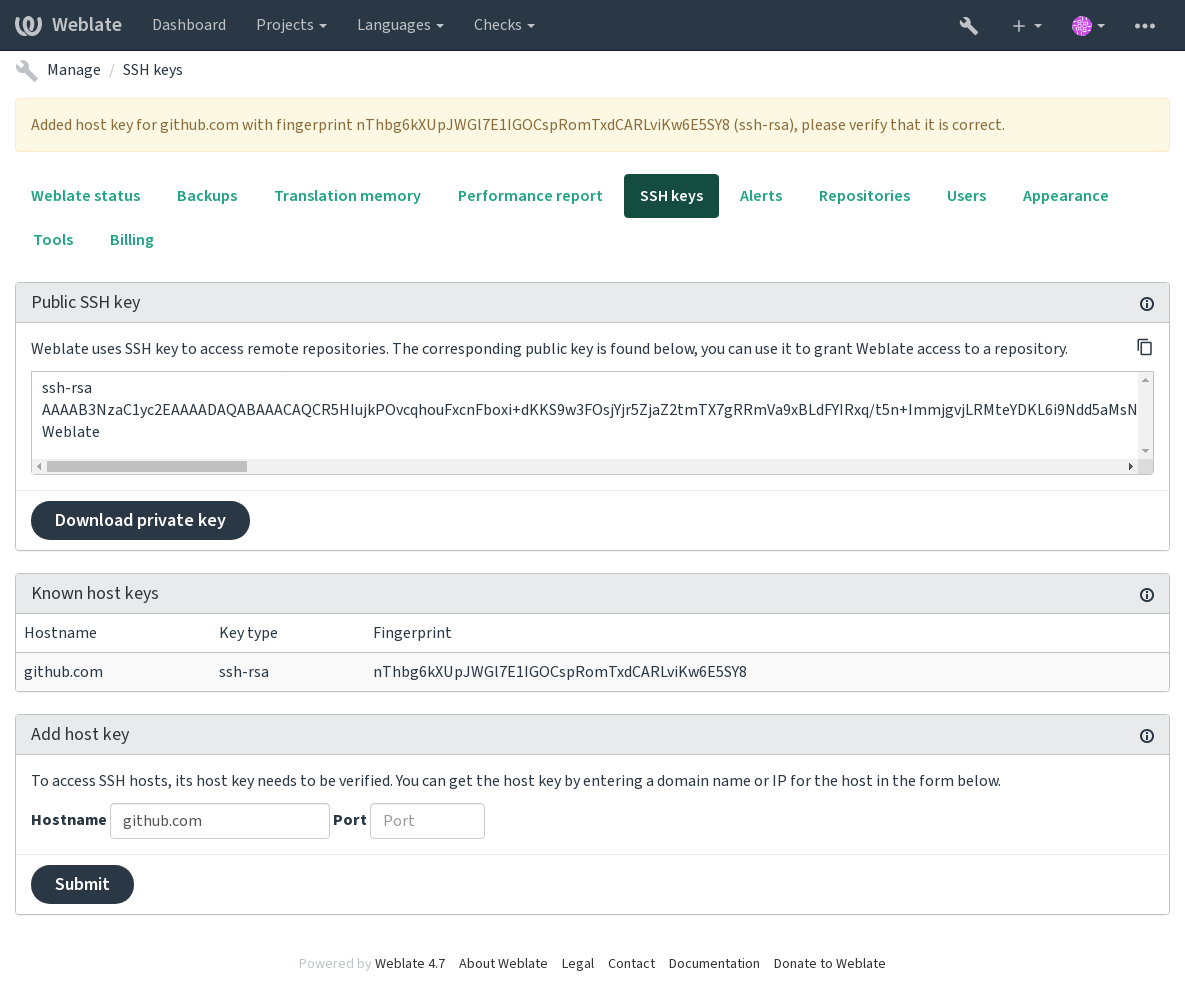Screen dimensions: 1185x1001
Task: Open info help for Add host key
Action: [1146, 736]
